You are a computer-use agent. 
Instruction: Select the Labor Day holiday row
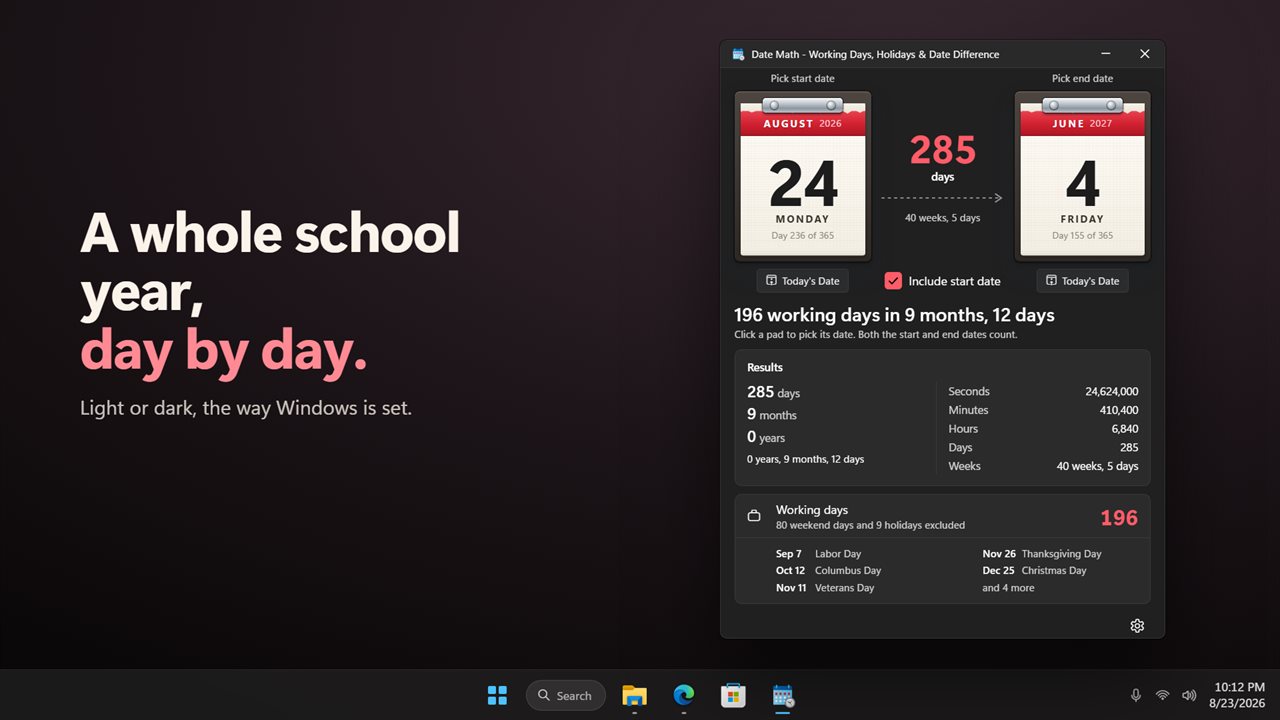[x=819, y=554]
